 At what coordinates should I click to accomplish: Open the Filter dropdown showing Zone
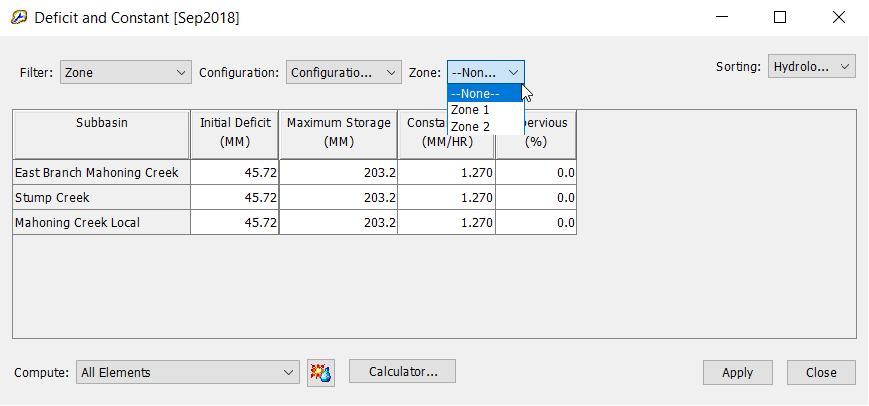126,73
